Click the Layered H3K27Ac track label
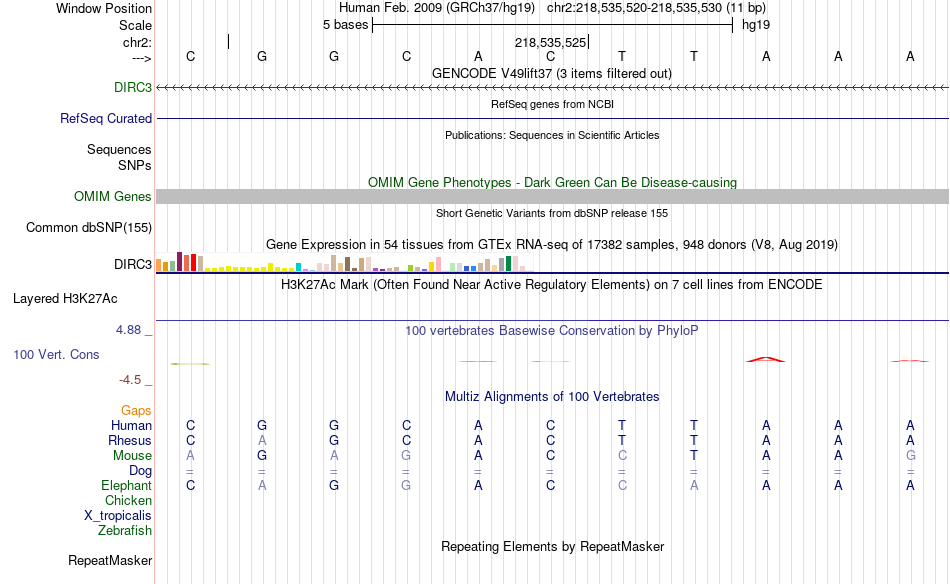 coord(65,299)
